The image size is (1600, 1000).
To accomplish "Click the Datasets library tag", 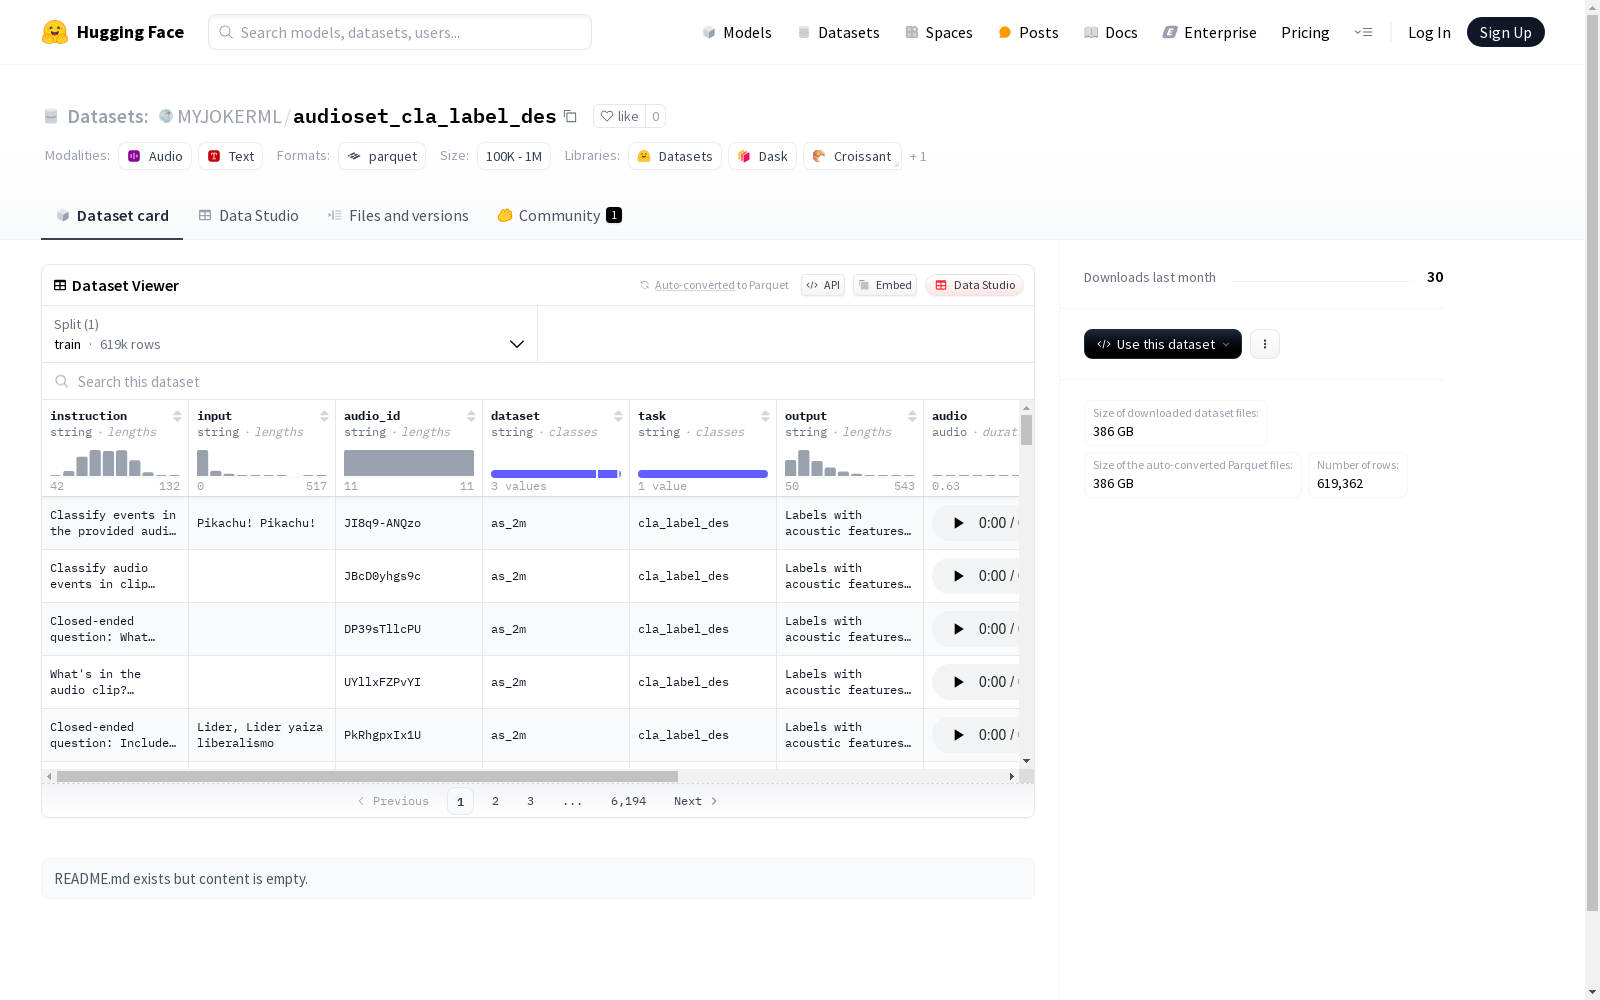I will click(675, 156).
